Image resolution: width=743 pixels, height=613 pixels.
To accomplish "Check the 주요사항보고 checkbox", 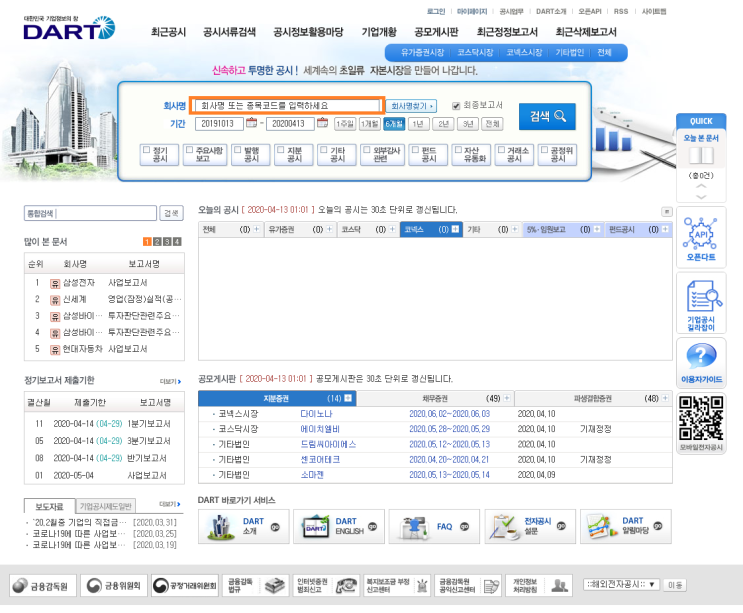I will click(x=190, y=150).
